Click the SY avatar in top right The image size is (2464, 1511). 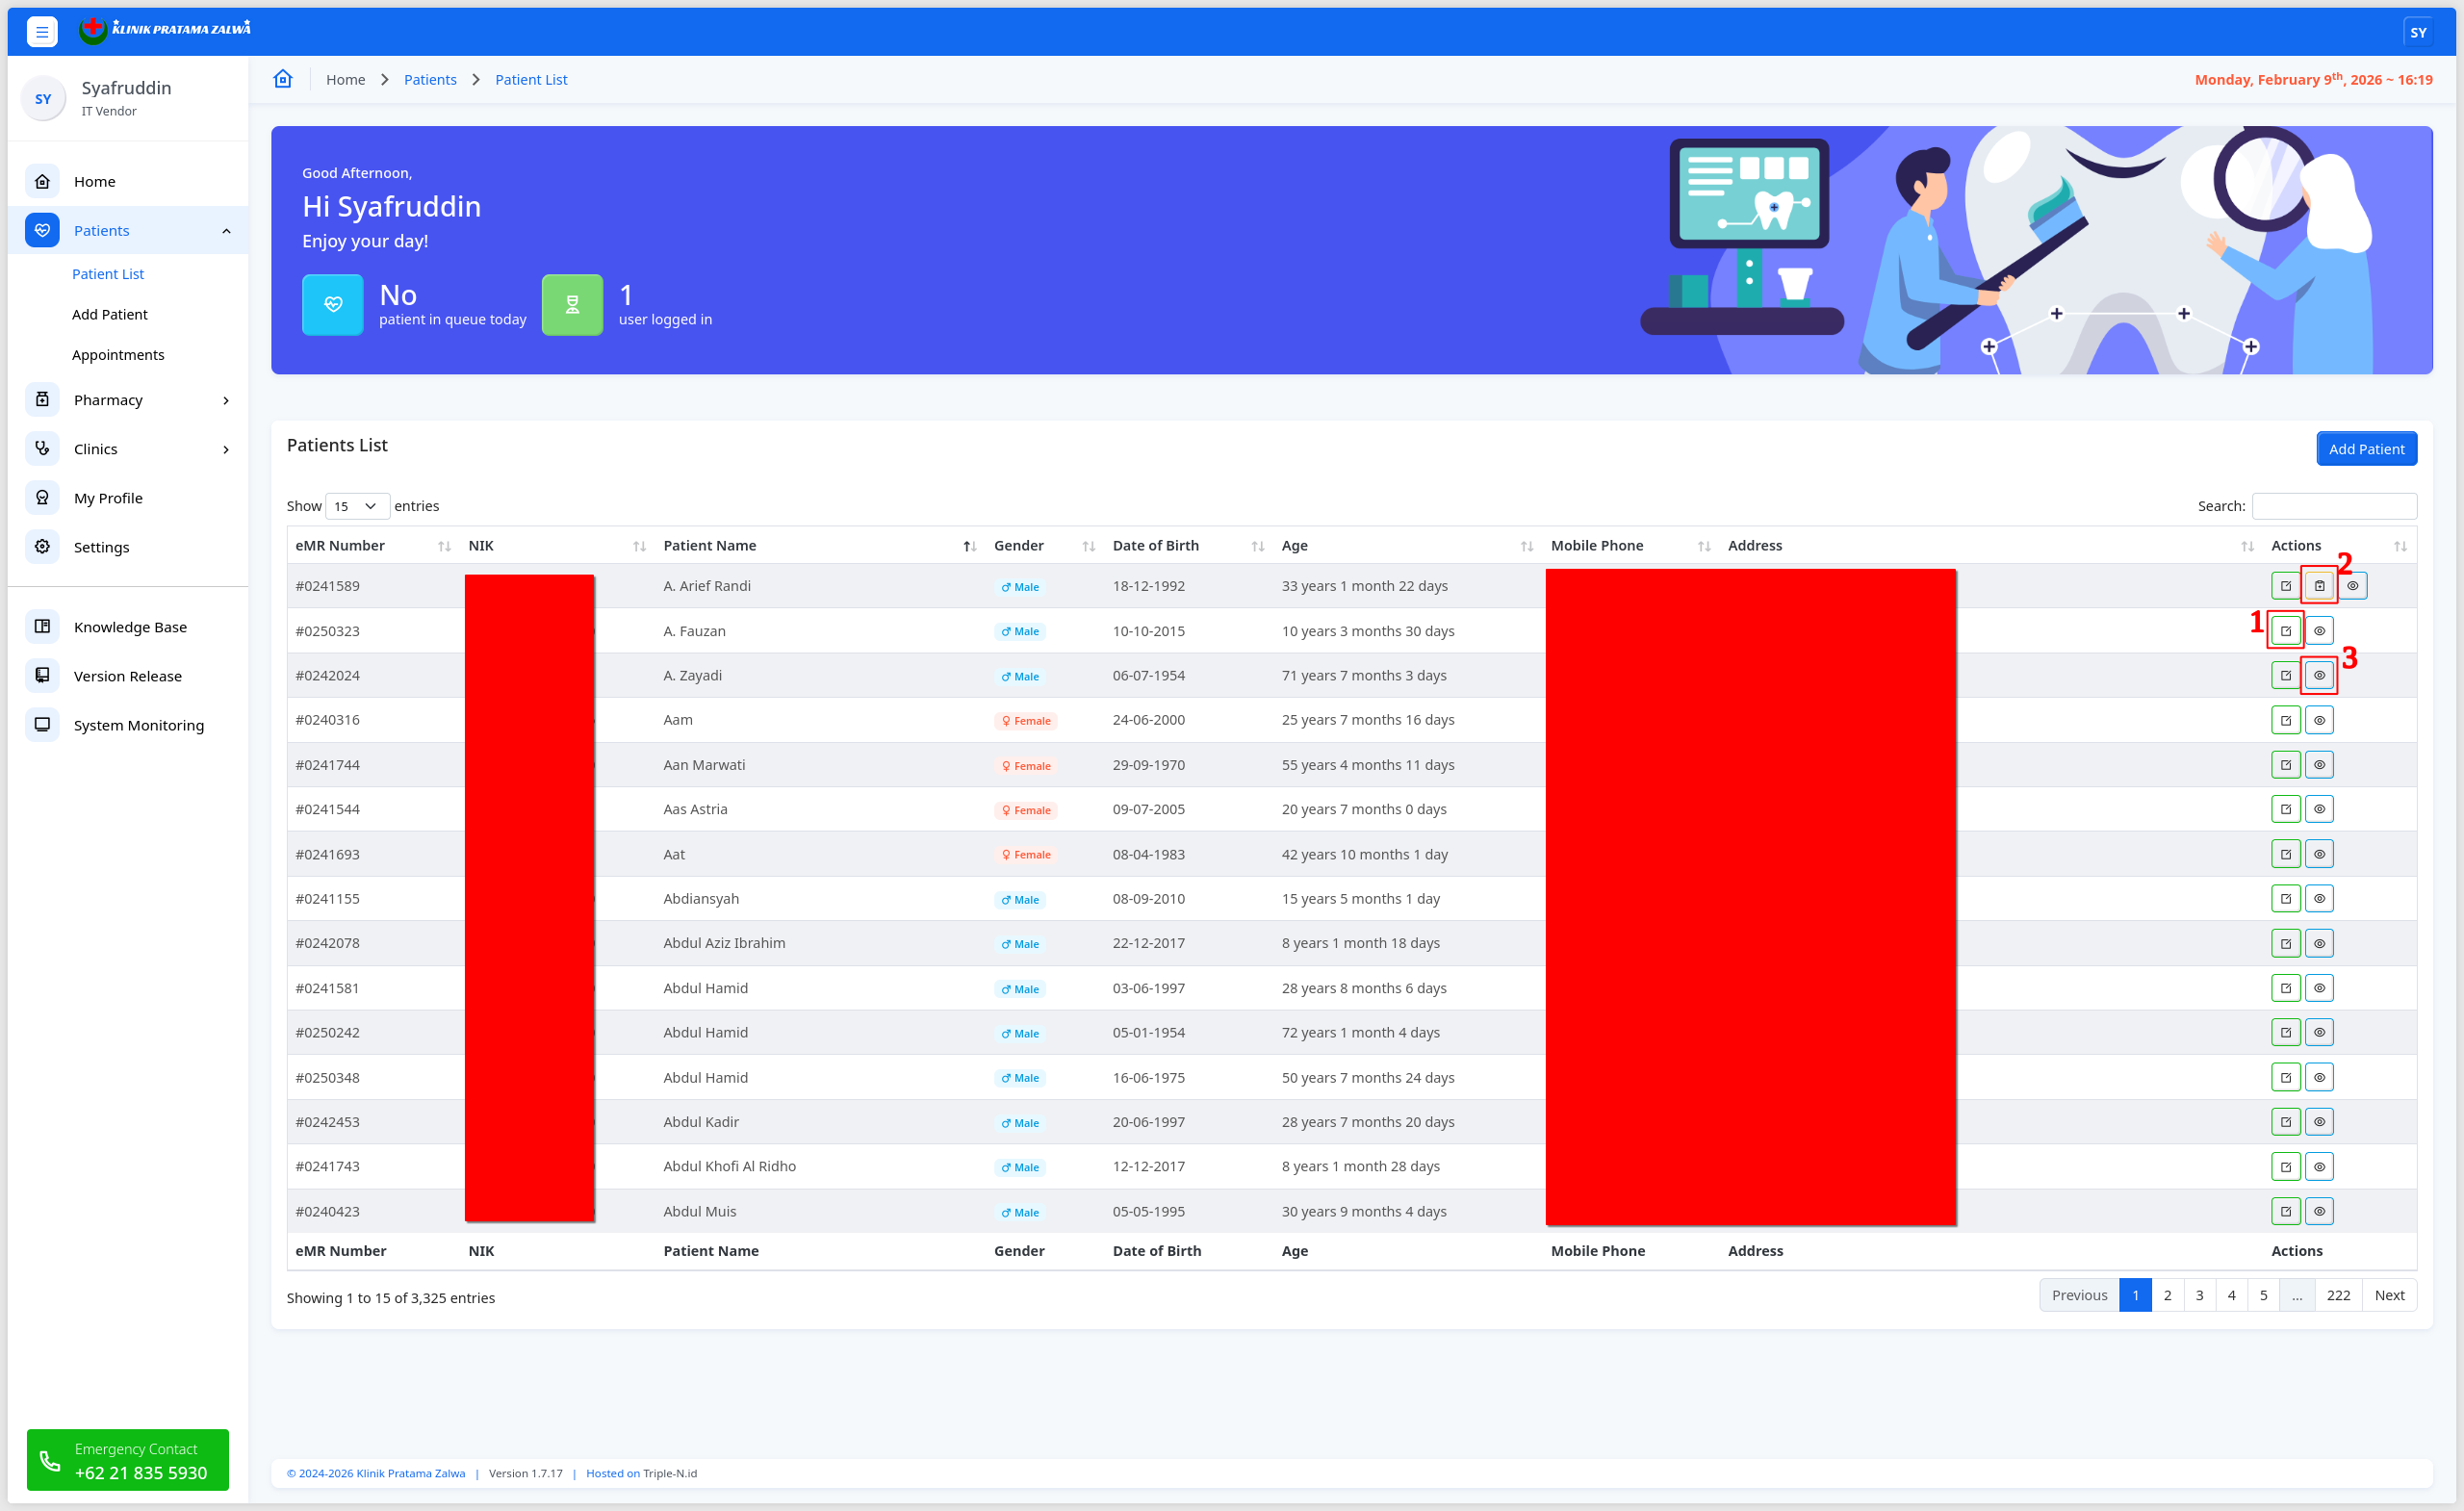2417,32
